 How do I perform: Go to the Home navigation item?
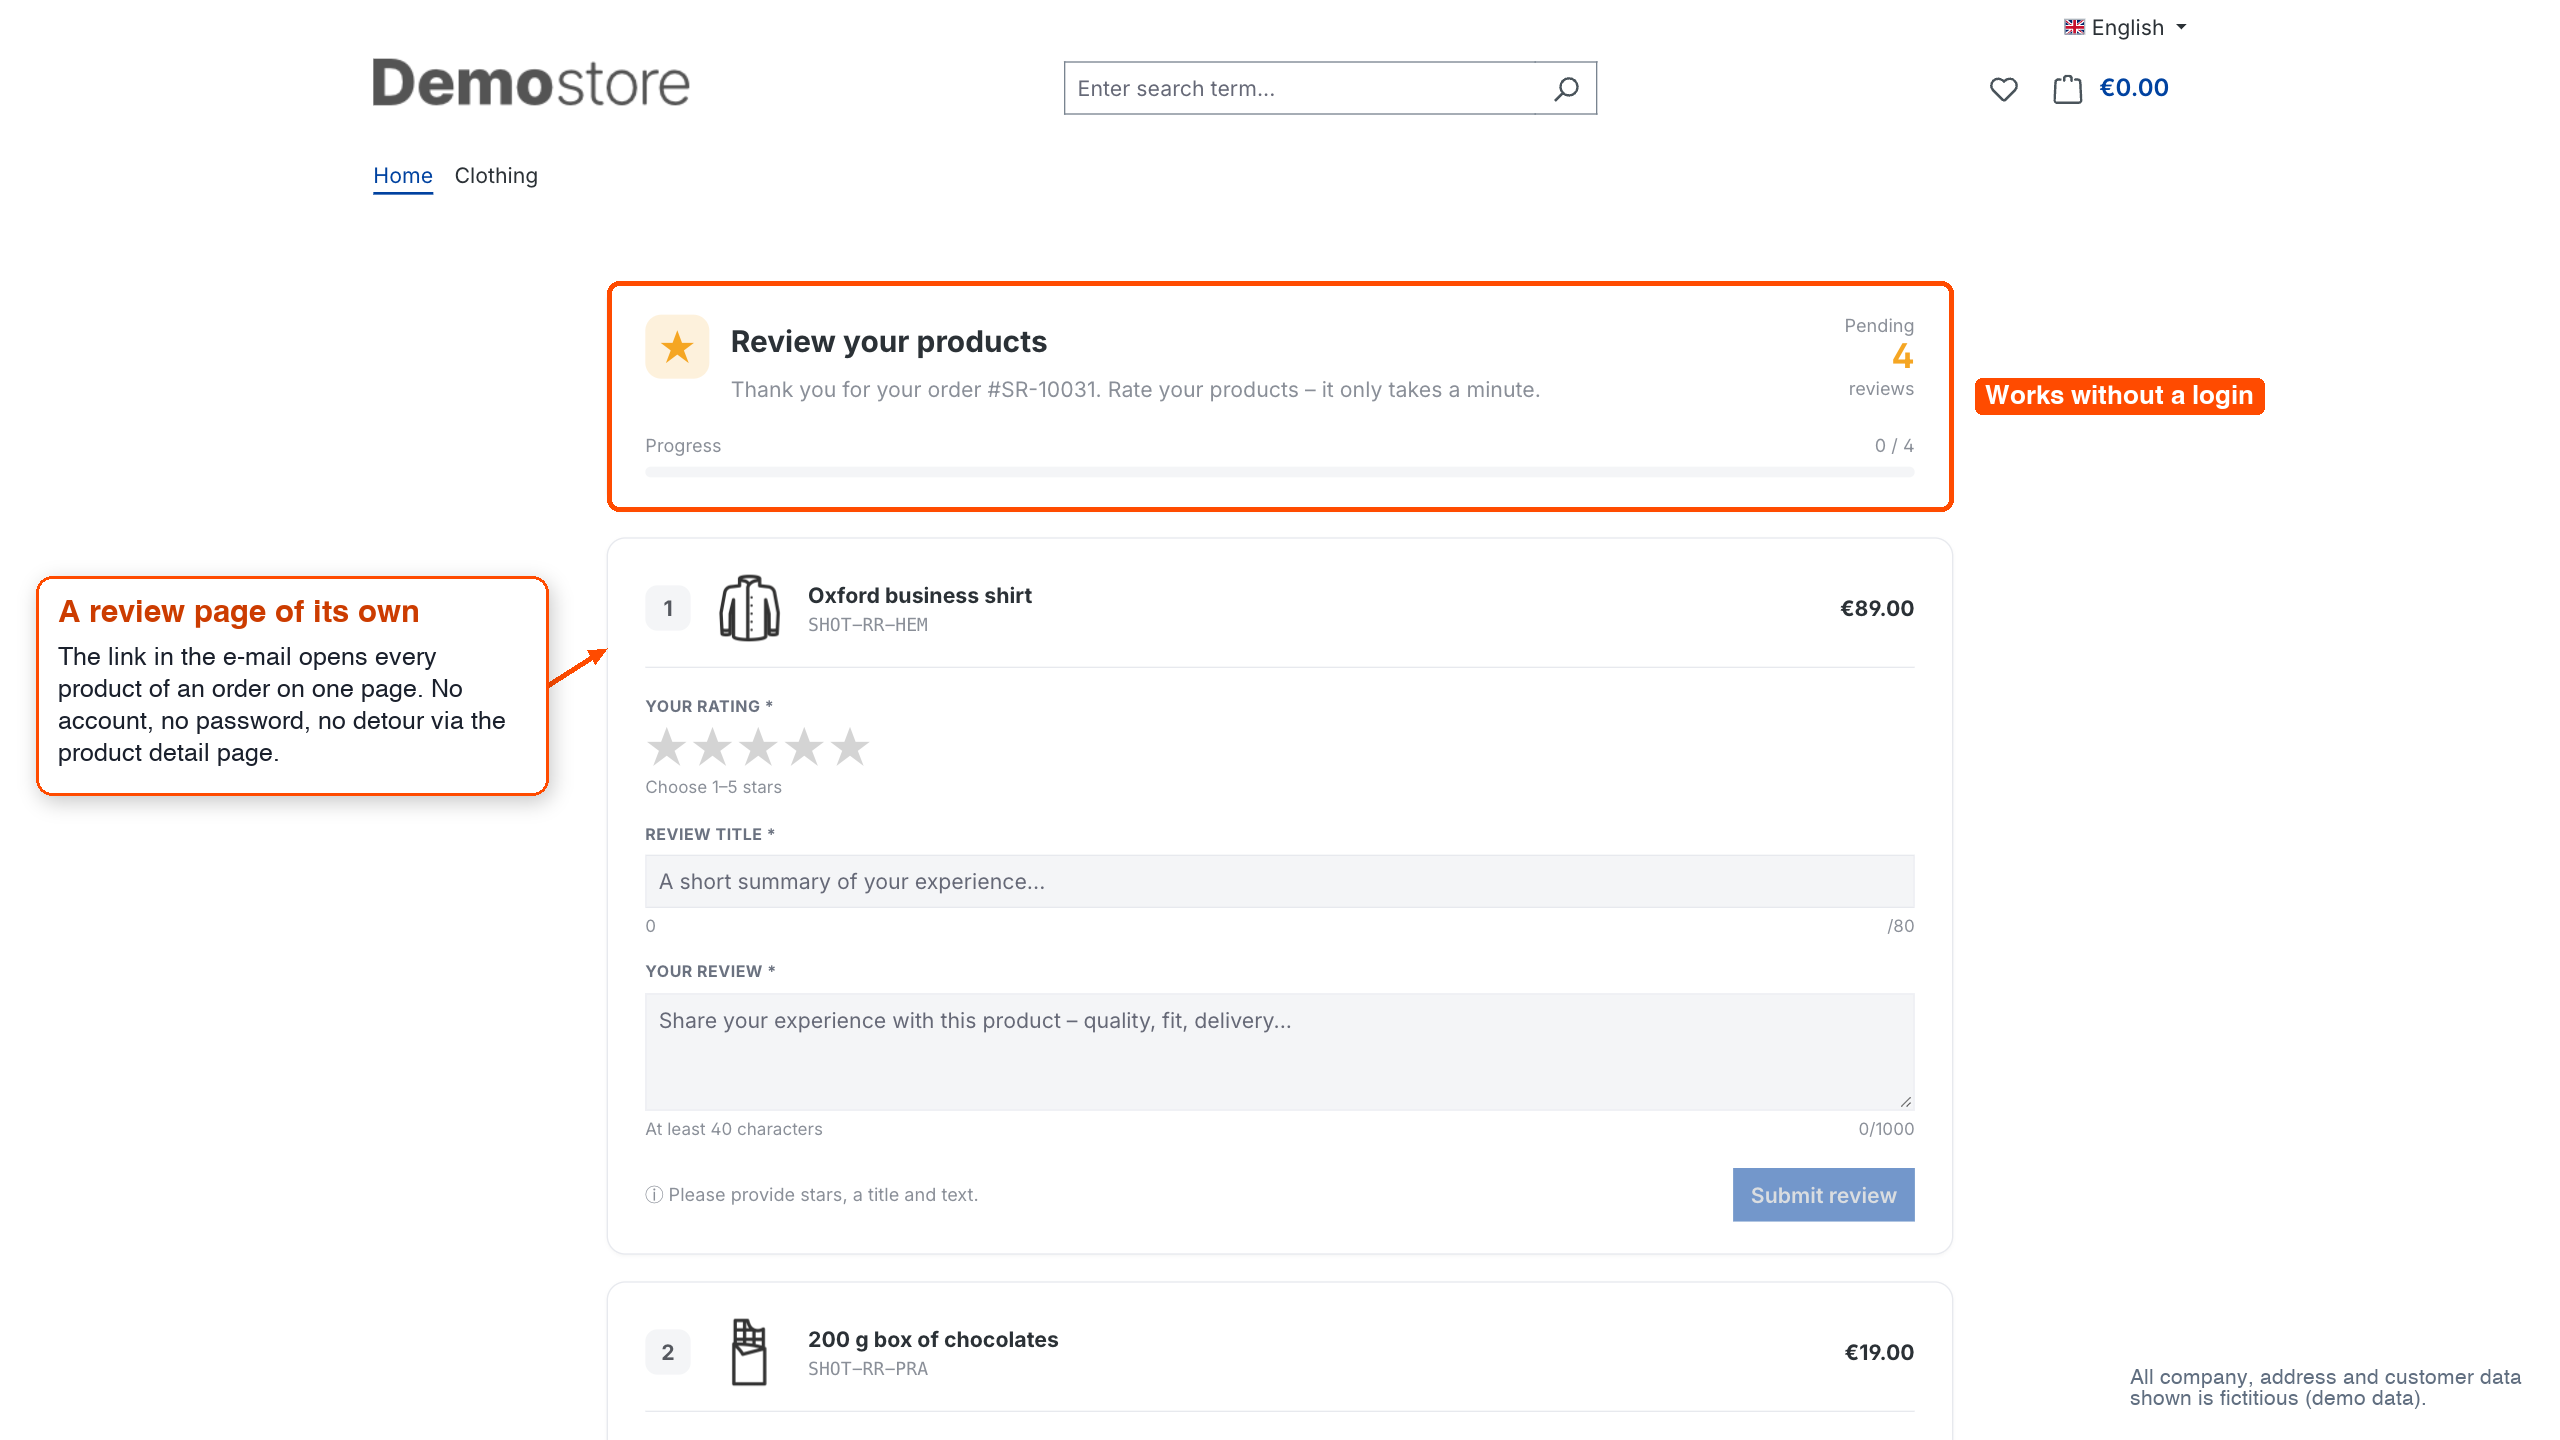point(403,176)
